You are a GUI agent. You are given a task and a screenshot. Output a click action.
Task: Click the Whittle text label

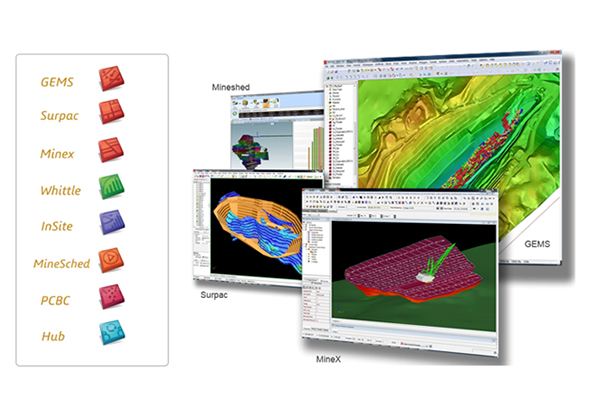click(61, 190)
